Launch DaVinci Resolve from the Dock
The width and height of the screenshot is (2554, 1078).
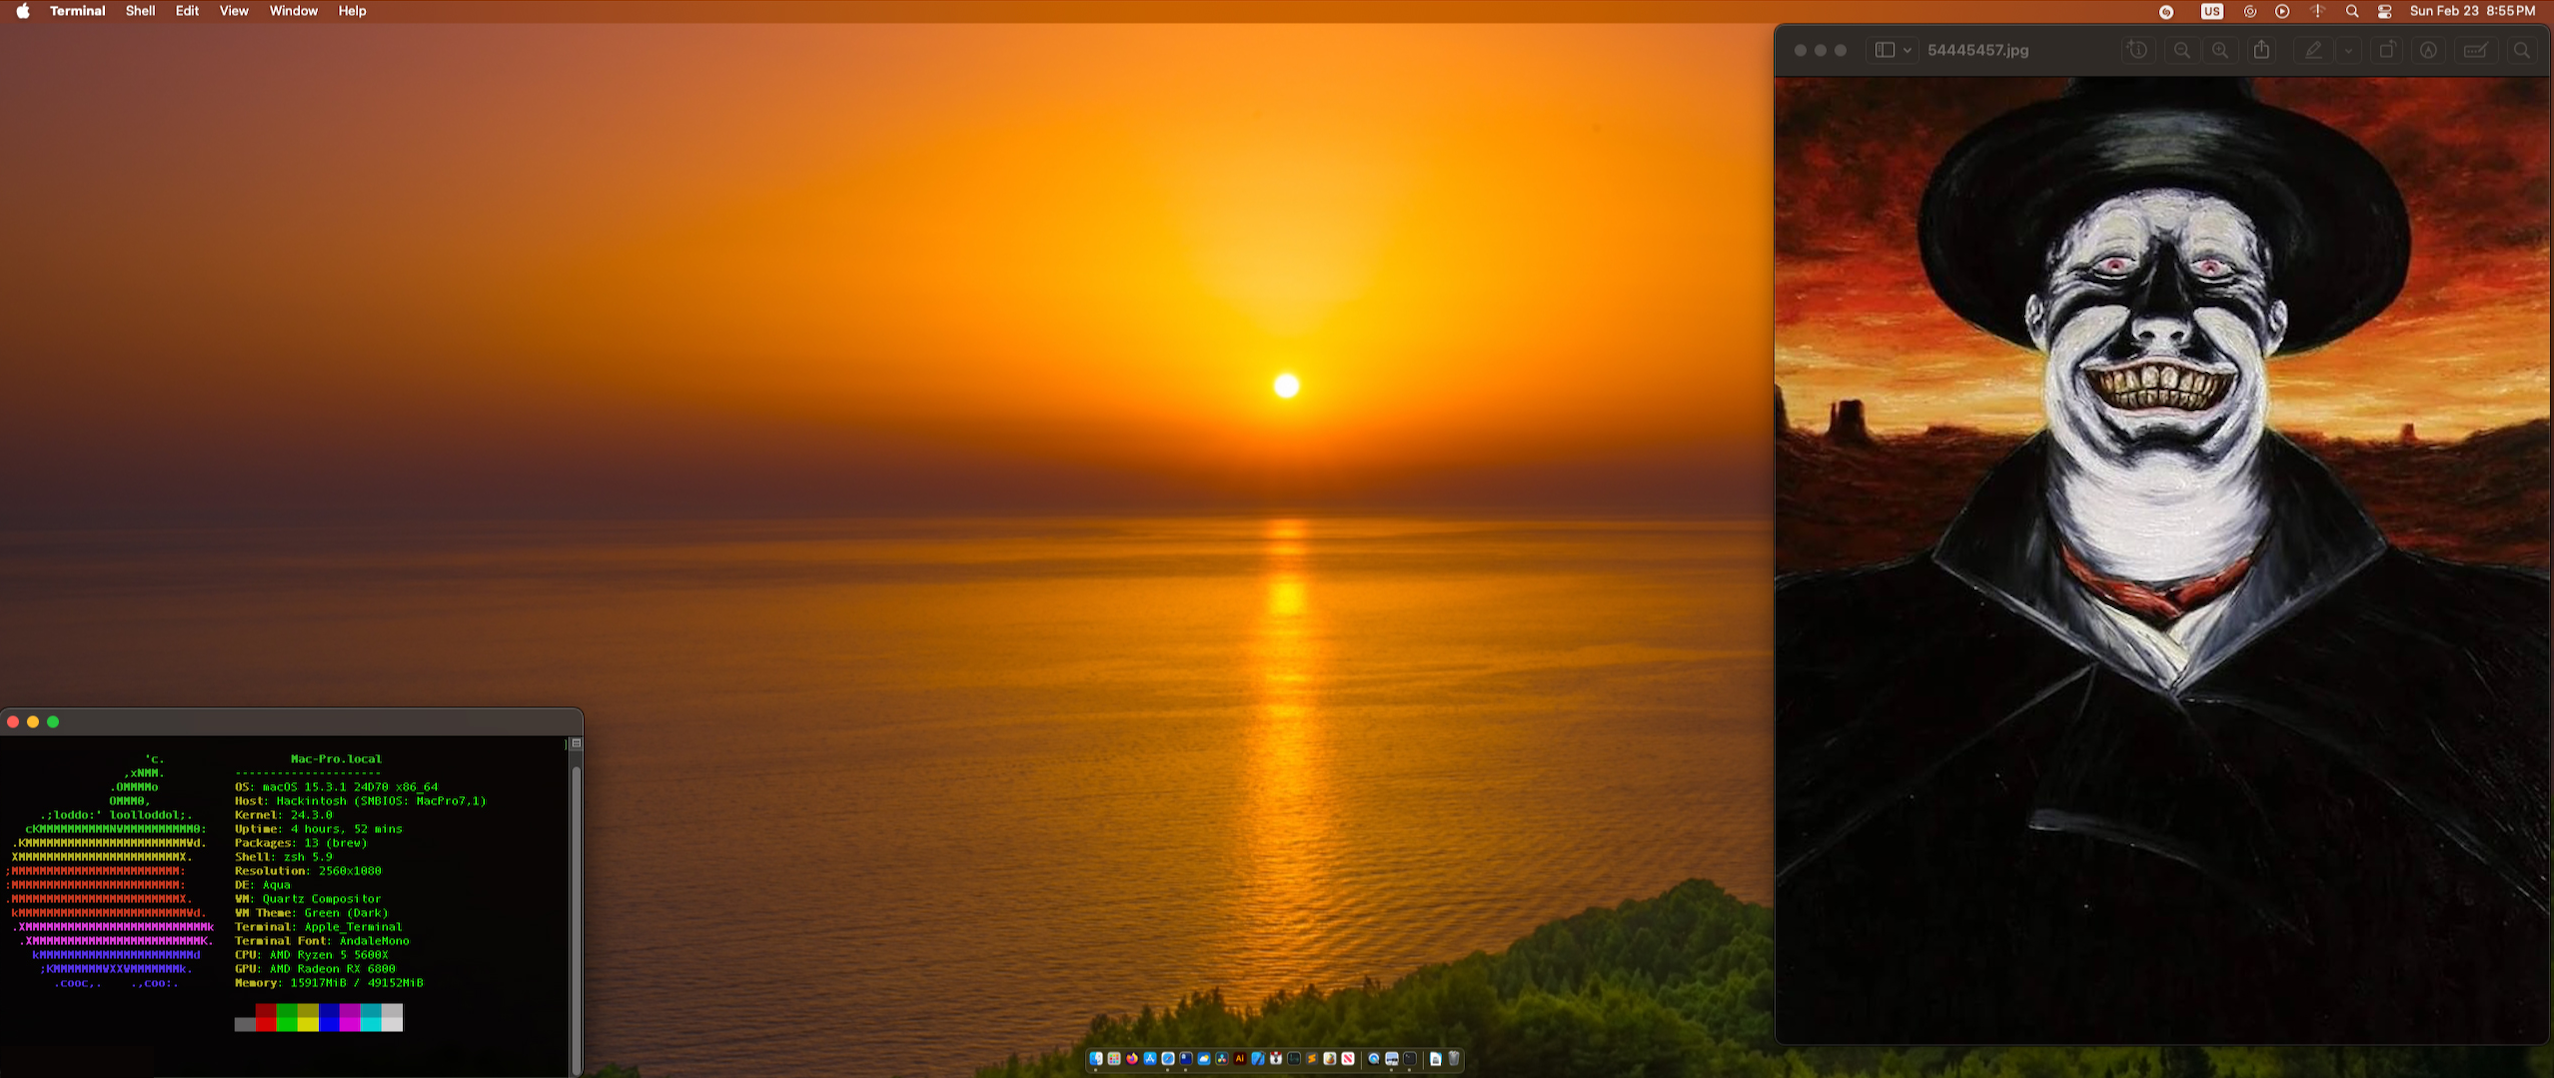[x=1222, y=1058]
